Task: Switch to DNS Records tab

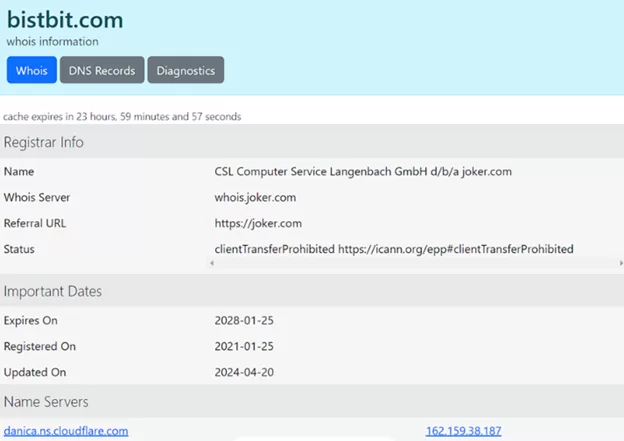Action: (102, 70)
